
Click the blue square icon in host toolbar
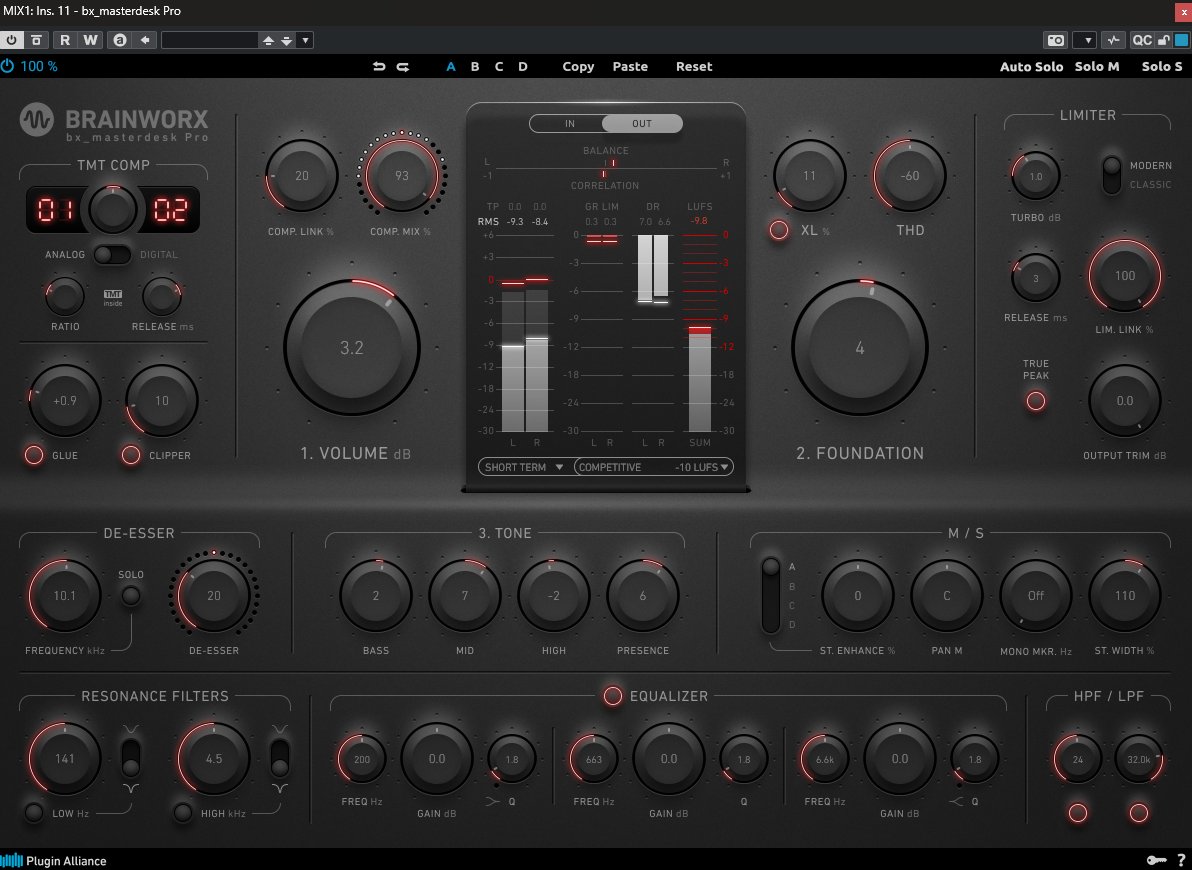coord(1181,40)
